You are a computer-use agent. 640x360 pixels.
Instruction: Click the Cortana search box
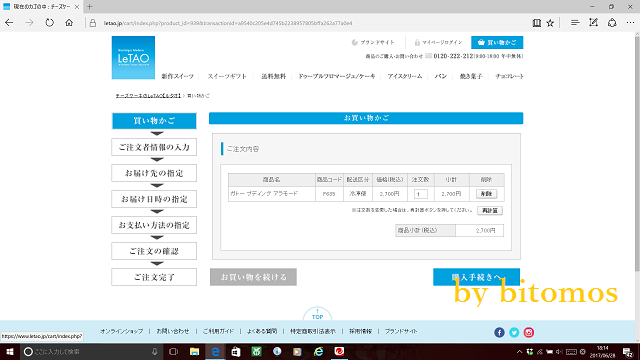tap(91, 351)
